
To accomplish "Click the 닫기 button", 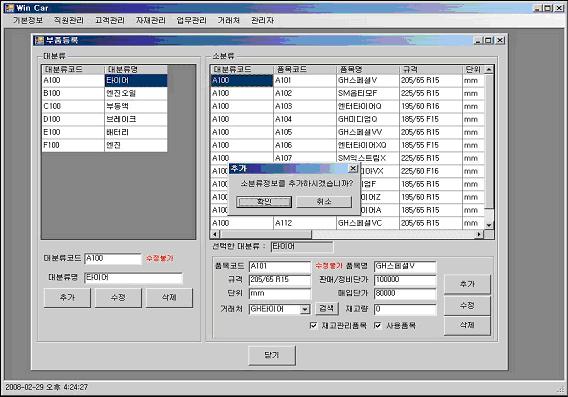I will (x=272, y=356).
